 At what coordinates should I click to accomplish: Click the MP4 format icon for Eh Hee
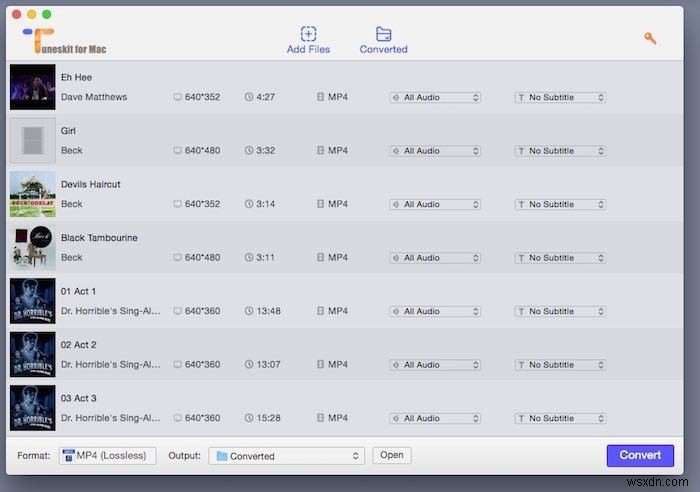[x=320, y=97]
